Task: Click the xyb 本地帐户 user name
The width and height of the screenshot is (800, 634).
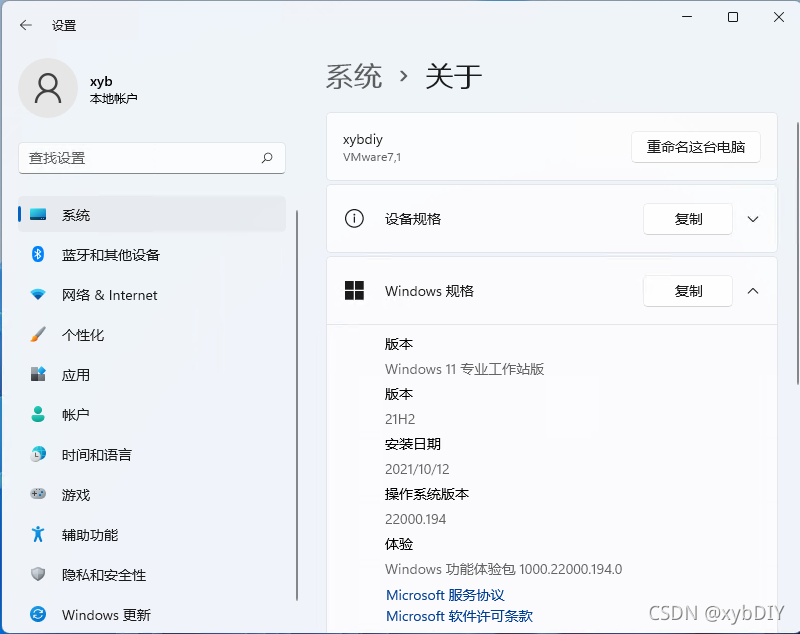Action: [x=113, y=89]
